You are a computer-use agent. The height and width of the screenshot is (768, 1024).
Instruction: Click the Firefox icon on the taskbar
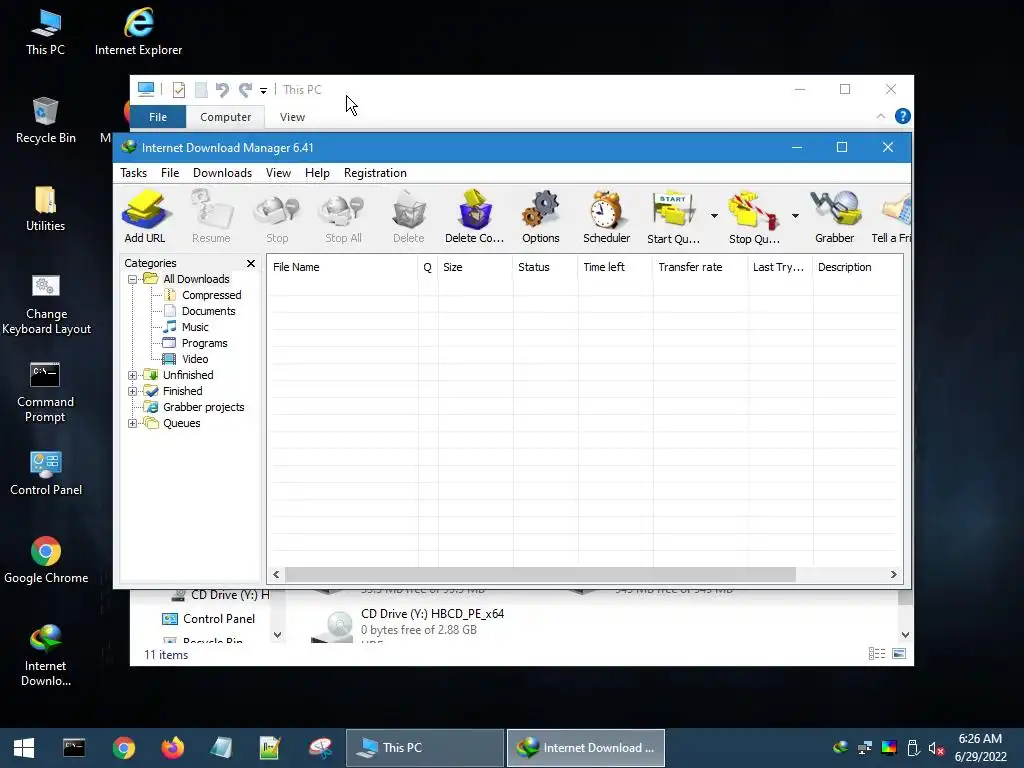pos(173,748)
